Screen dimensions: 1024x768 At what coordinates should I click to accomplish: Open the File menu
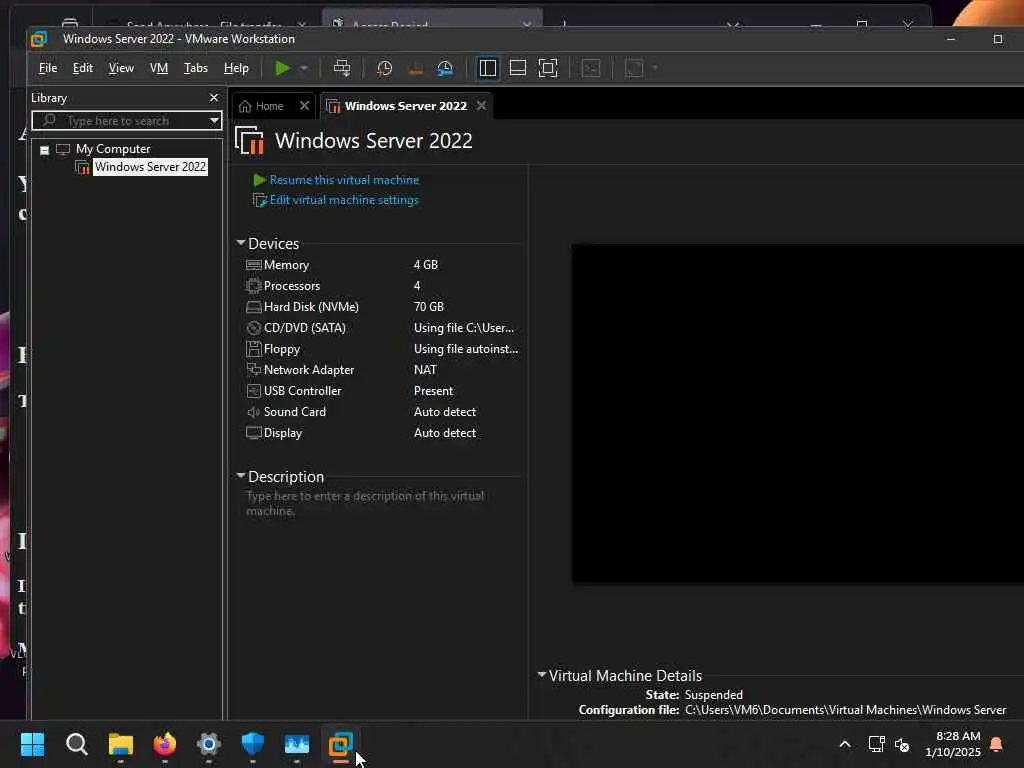48,68
